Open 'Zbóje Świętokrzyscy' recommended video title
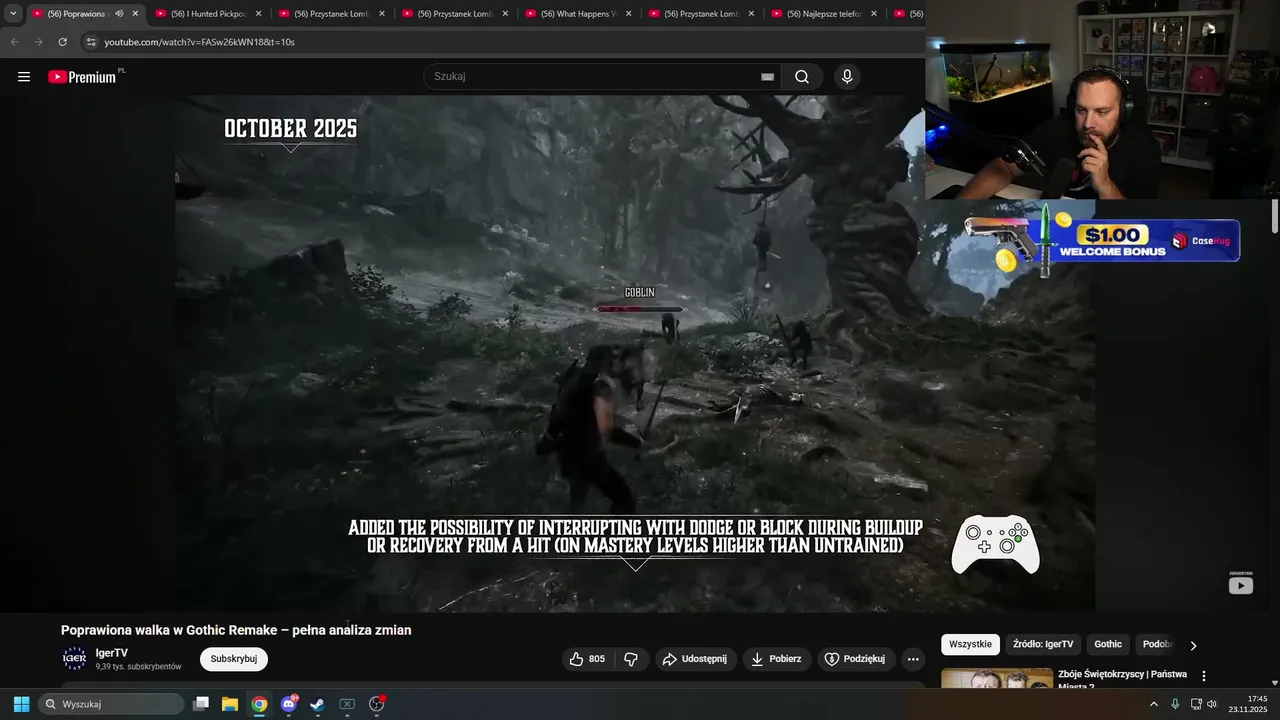 pyautogui.click(x=1123, y=679)
